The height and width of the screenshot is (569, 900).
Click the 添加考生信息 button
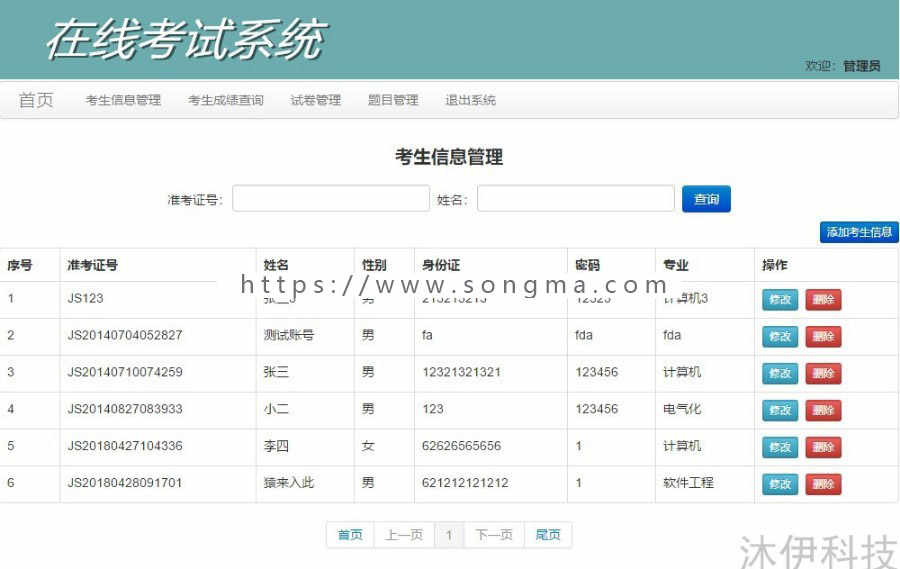point(859,232)
